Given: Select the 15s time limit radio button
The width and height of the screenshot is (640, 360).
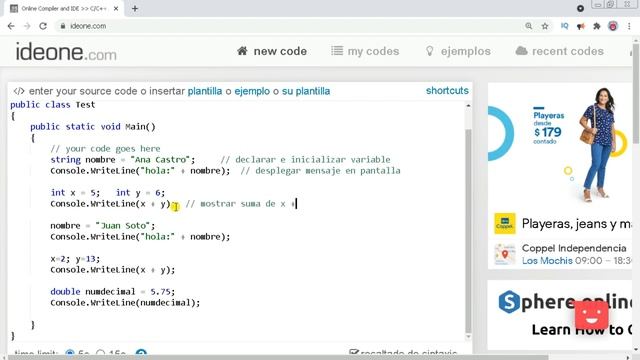Looking at the screenshot, I should [x=100, y=353].
